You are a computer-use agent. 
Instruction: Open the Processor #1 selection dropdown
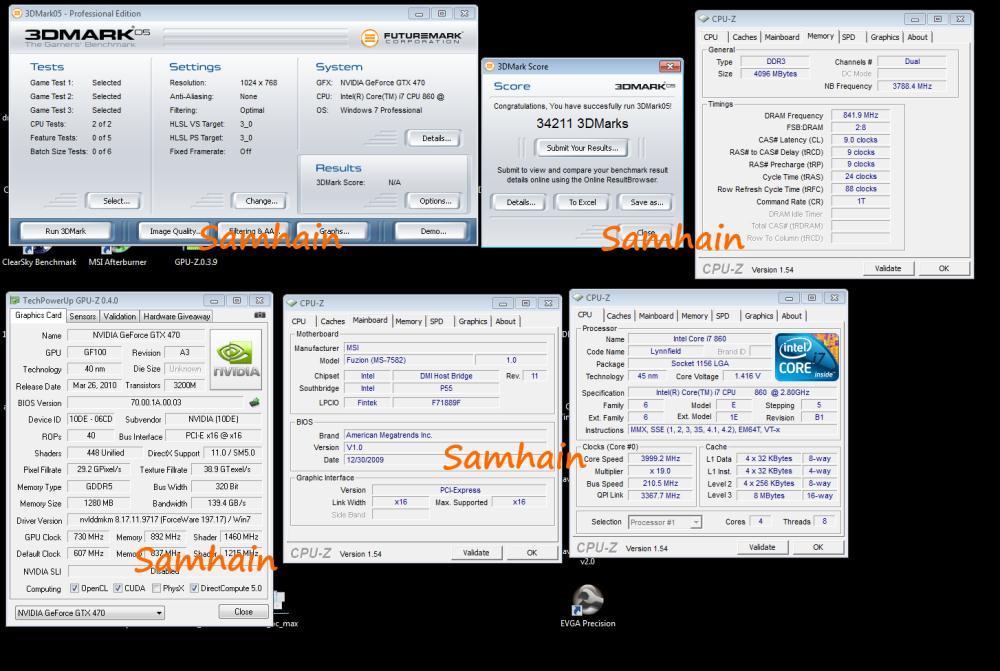(665, 522)
